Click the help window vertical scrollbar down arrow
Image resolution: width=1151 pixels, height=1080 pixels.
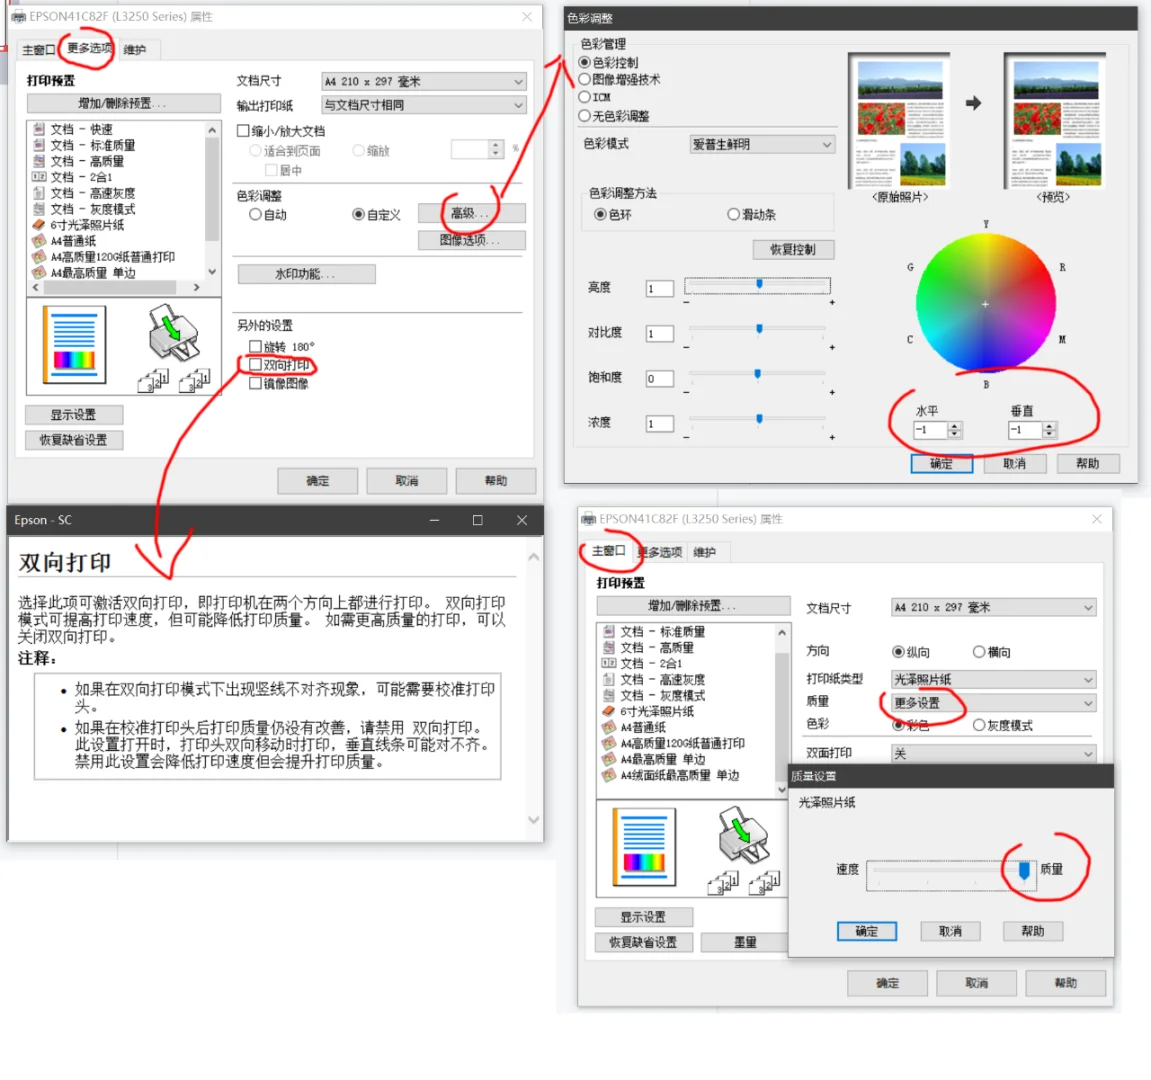(534, 819)
